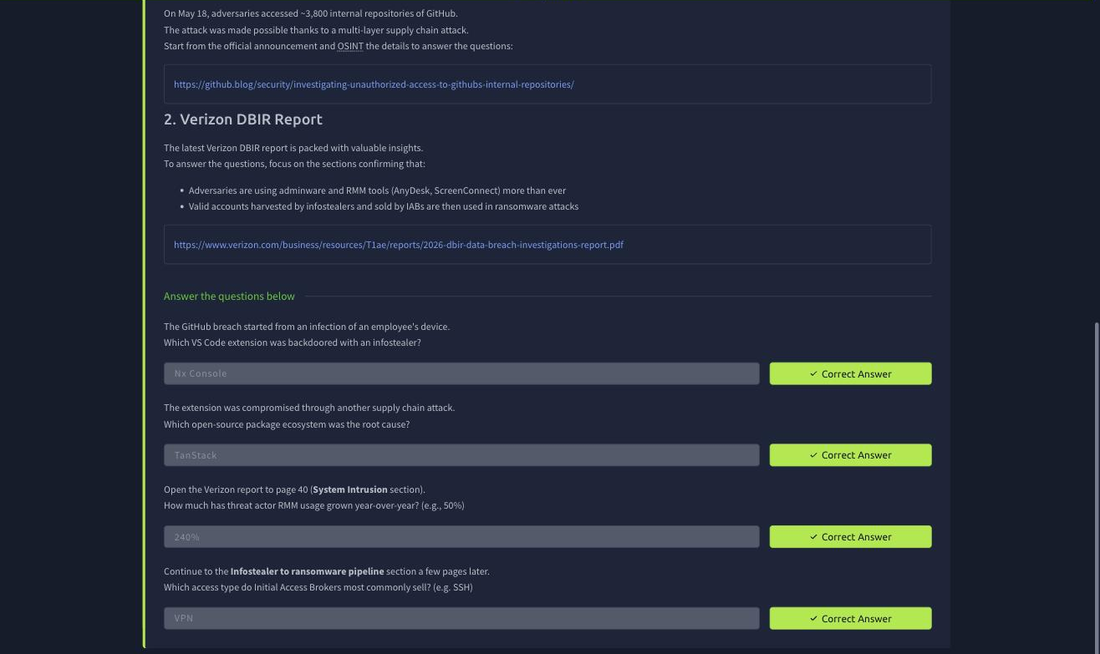Screen dimensions: 1100x654
Task: Click 'Infostealer to ransomware pipeline' bold text
Action: point(307,571)
